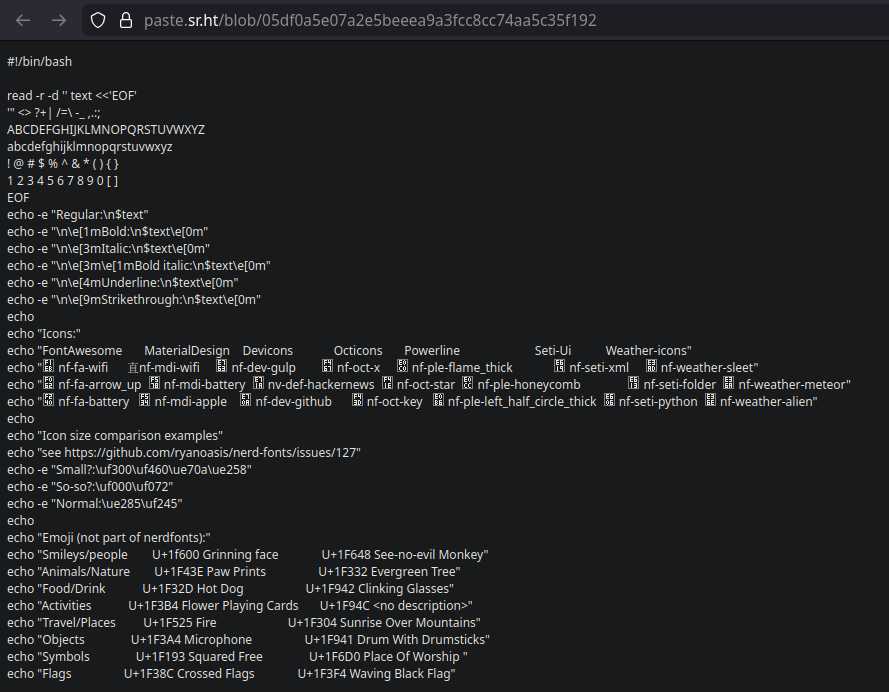Select the glyph icon before nf-dev-gulp
The image size is (889, 692).
222,368
